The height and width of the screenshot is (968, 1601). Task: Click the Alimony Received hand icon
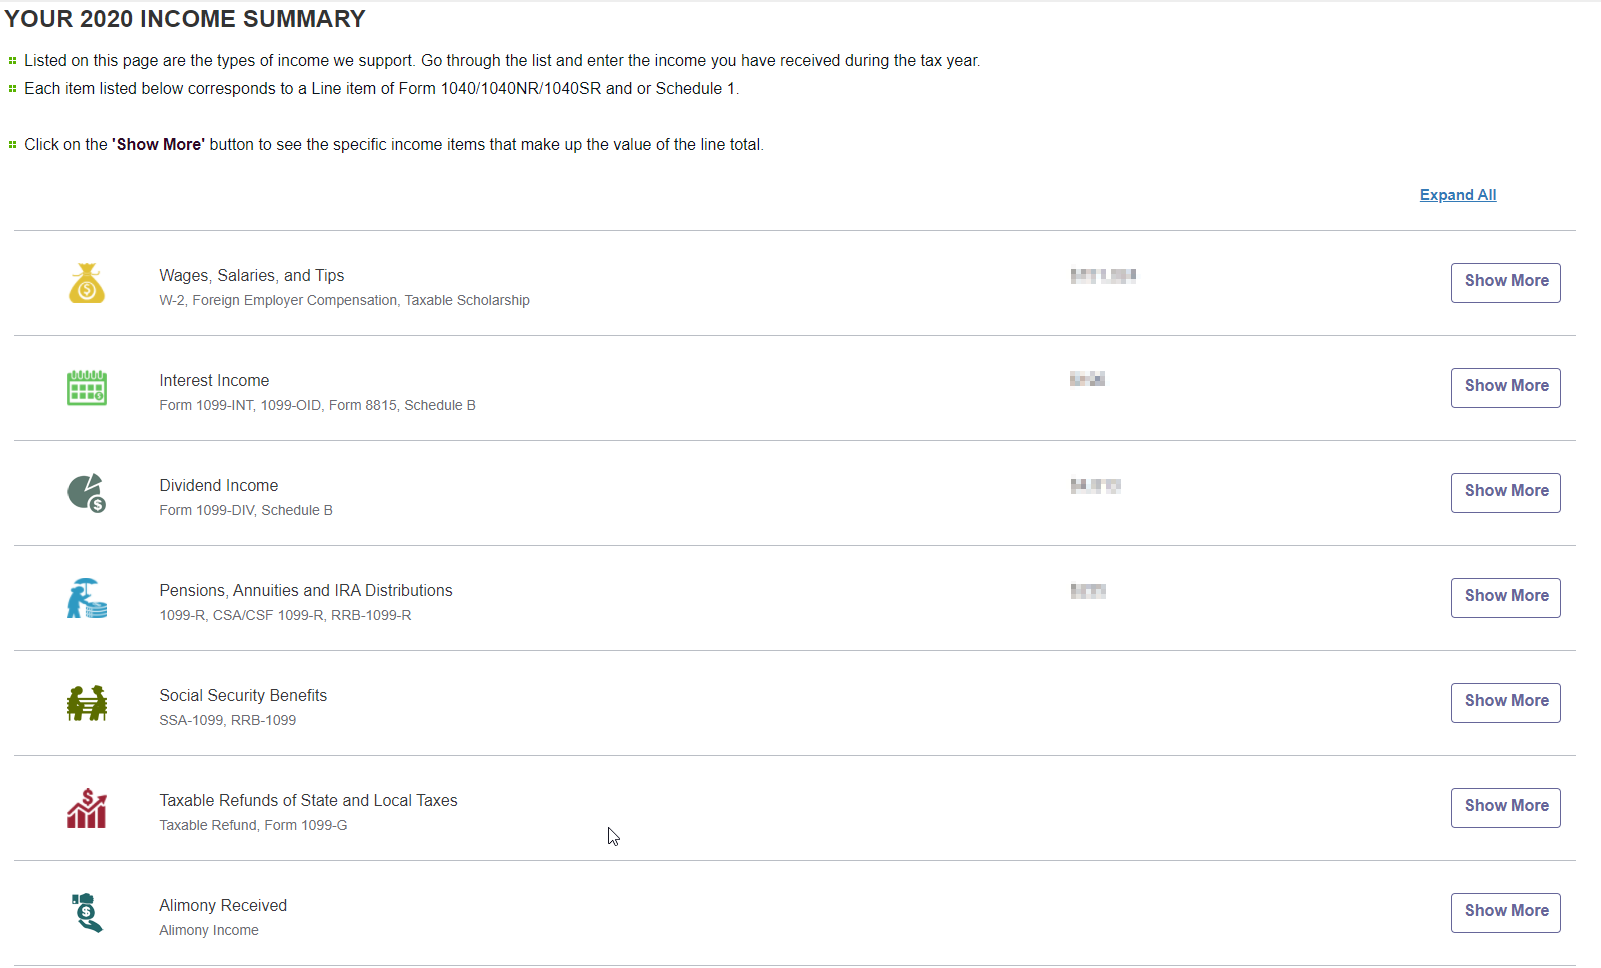coord(87,913)
